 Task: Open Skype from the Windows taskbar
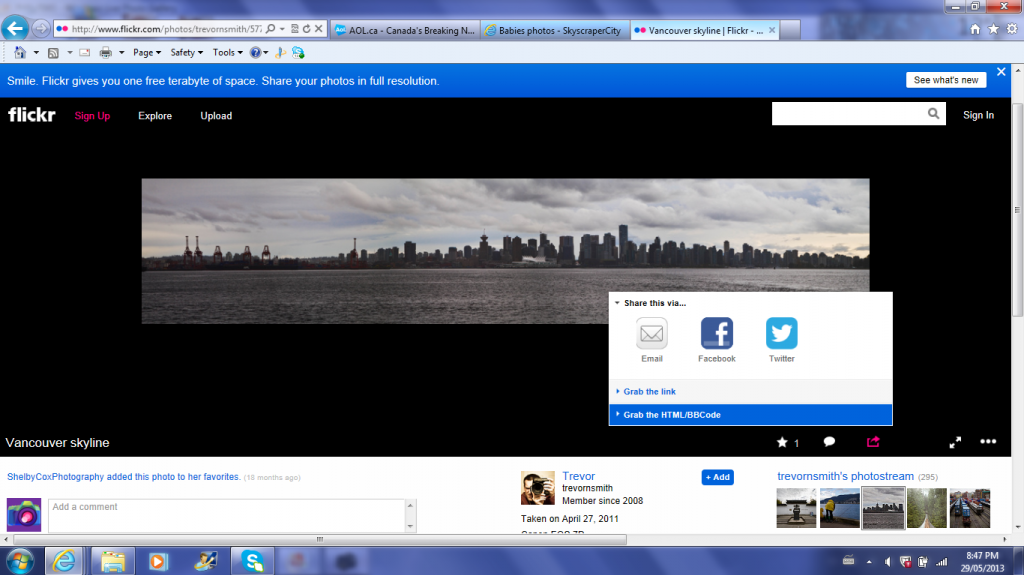[252, 560]
